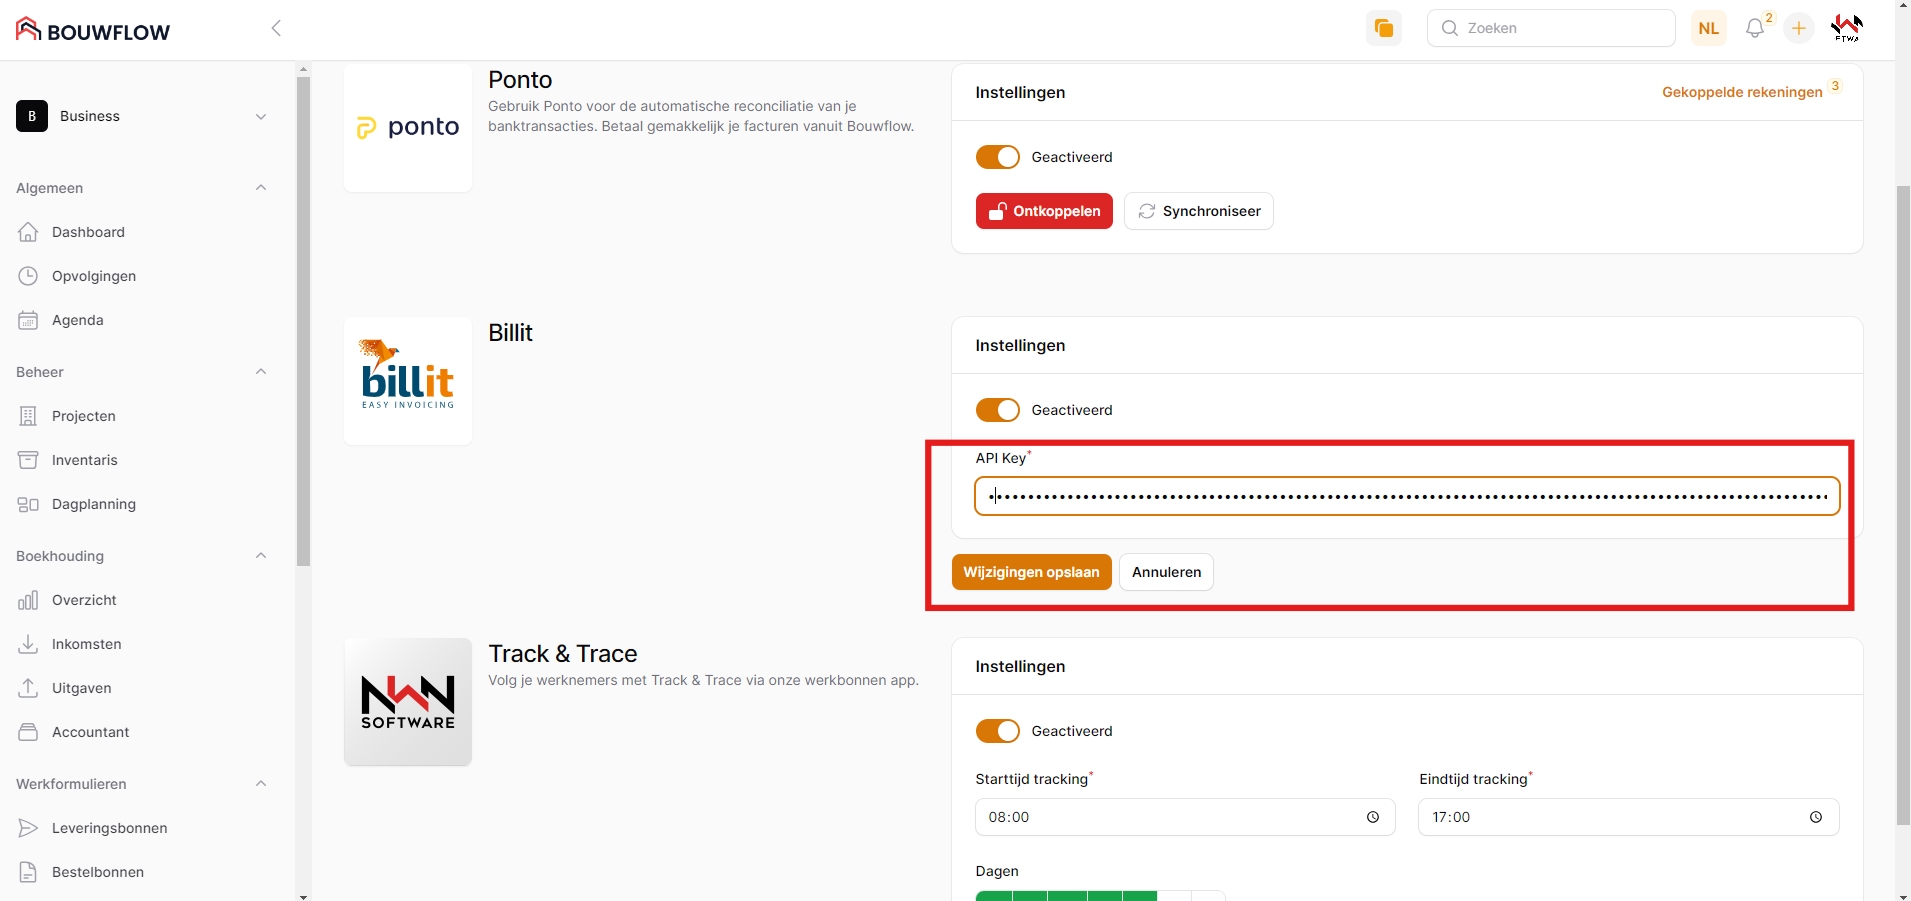Open the user profile avatar
Image resolution: width=1911 pixels, height=901 pixels.
(x=1846, y=29)
